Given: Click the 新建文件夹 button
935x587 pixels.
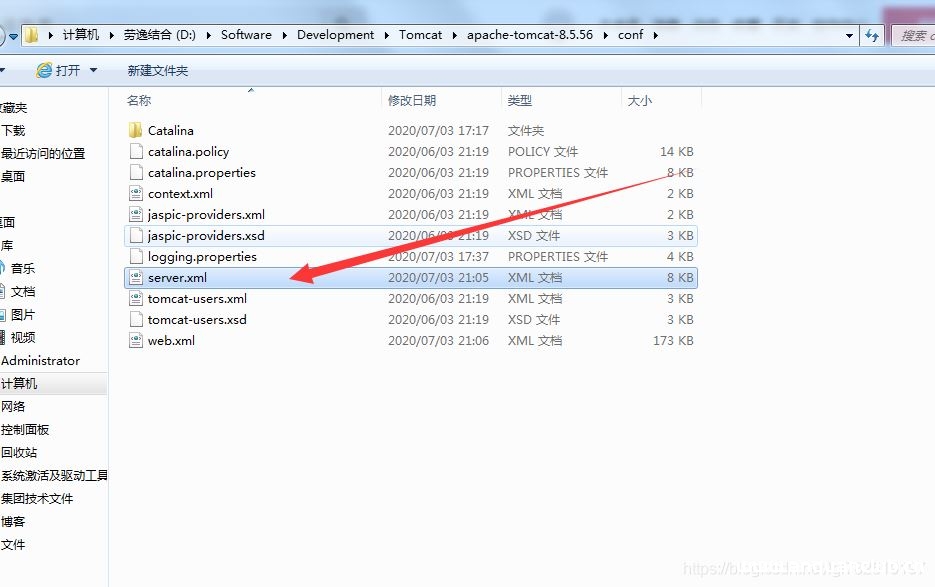Looking at the screenshot, I should click(157, 70).
